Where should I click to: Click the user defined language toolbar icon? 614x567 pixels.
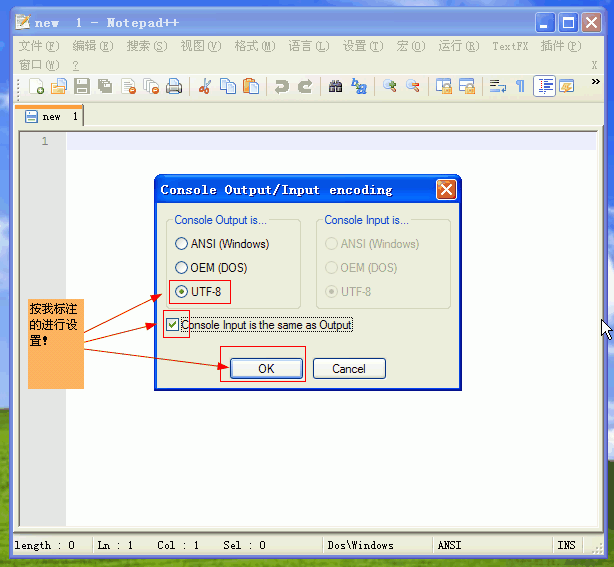click(x=567, y=86)
